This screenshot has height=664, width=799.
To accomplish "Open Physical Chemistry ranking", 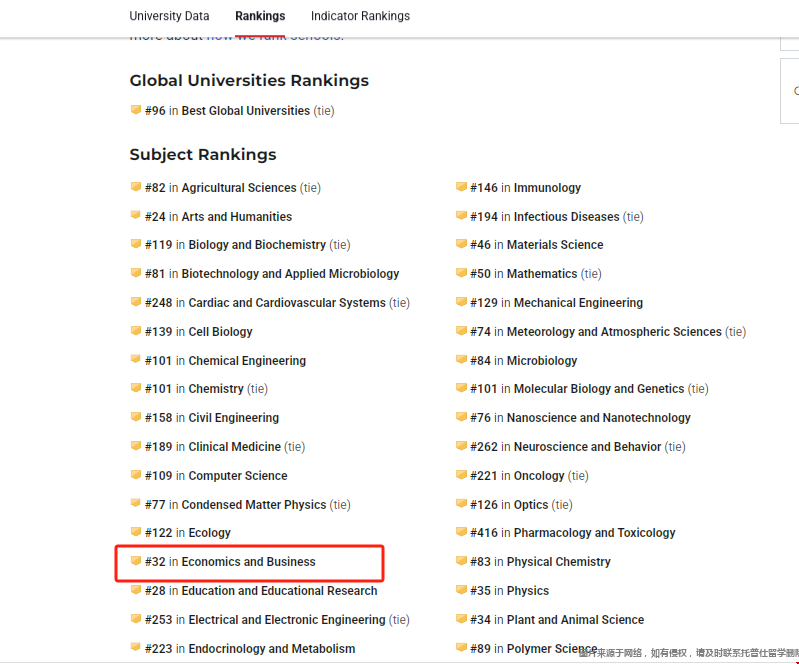I will (x=559, y=562).
